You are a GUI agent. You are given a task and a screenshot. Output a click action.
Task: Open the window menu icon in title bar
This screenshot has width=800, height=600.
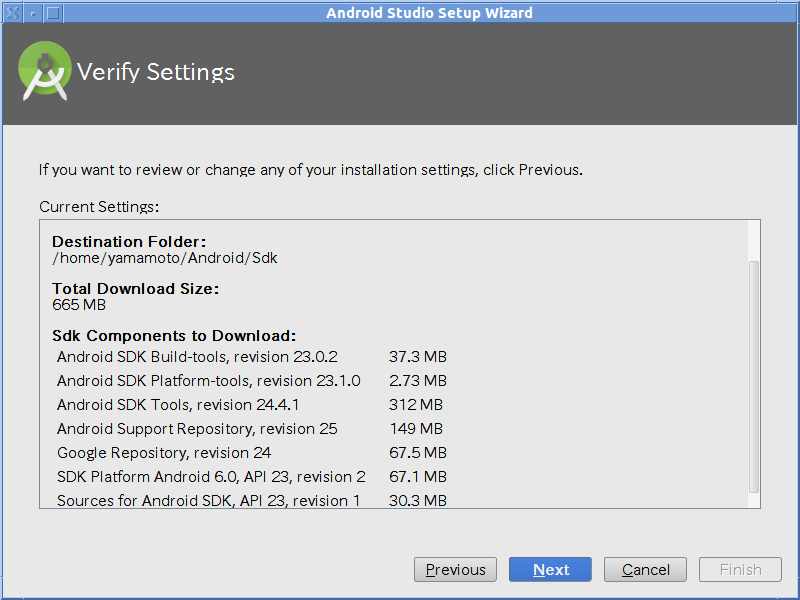[12, 13]
